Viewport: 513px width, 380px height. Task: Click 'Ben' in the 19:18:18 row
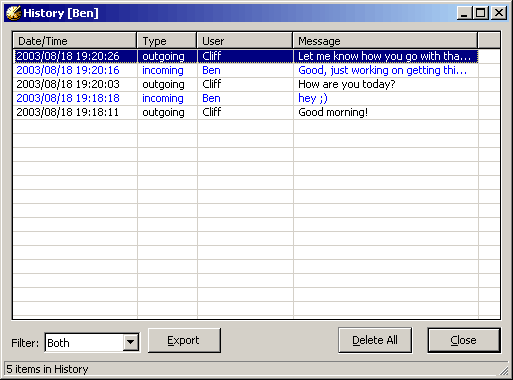tap(211, 98)
